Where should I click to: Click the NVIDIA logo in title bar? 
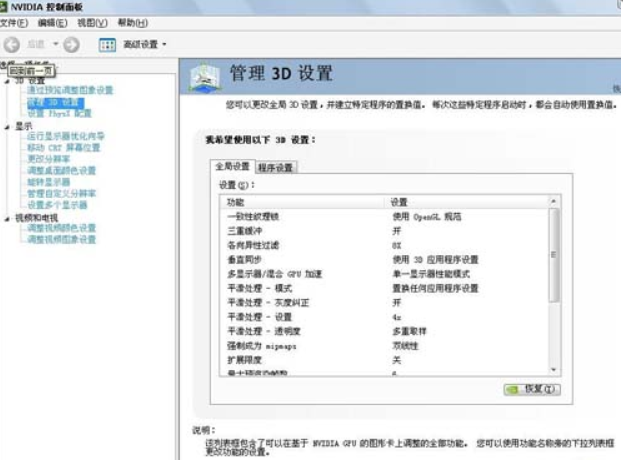coord(4,7)
